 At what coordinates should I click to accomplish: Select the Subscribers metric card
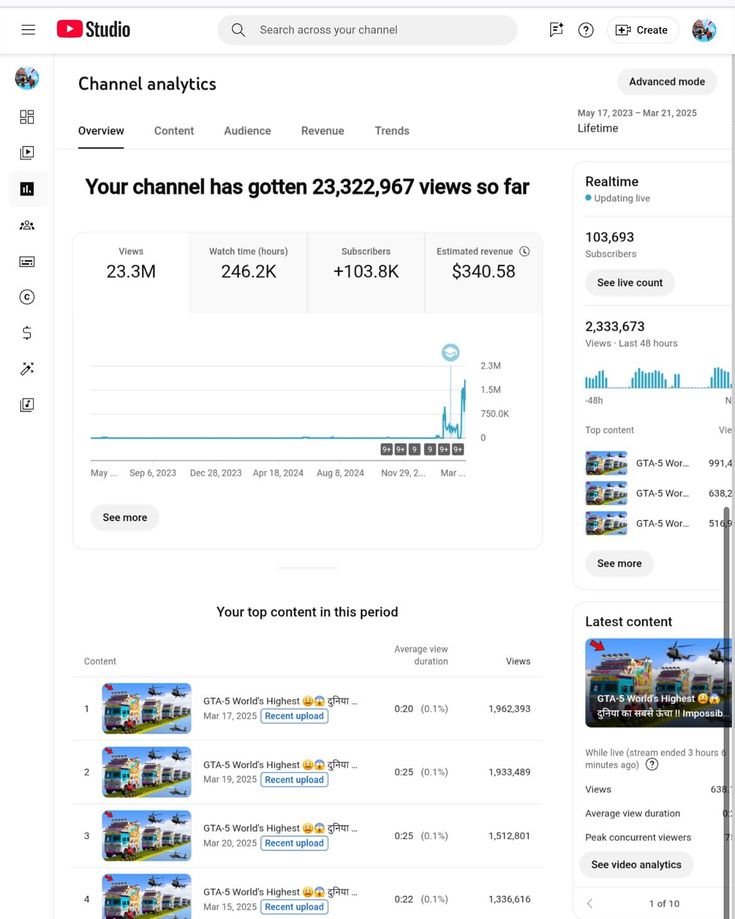coord(365,263)
